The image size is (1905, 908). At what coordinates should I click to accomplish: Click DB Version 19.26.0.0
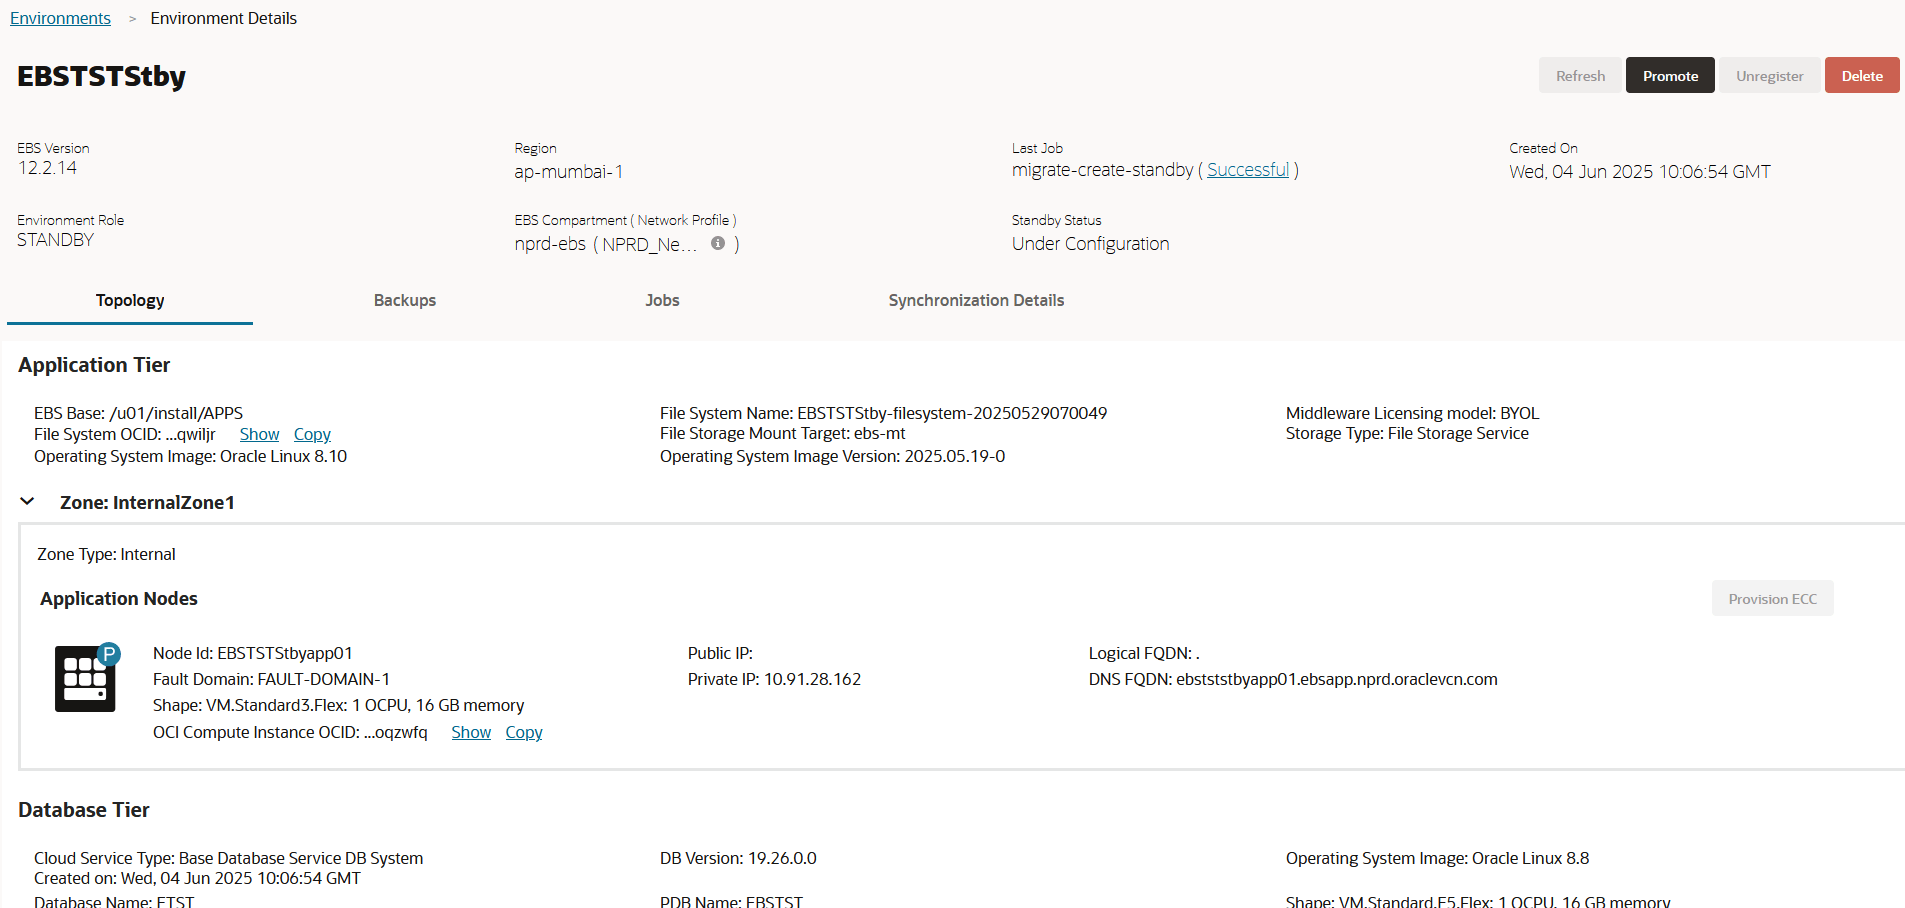pos(738,858)
